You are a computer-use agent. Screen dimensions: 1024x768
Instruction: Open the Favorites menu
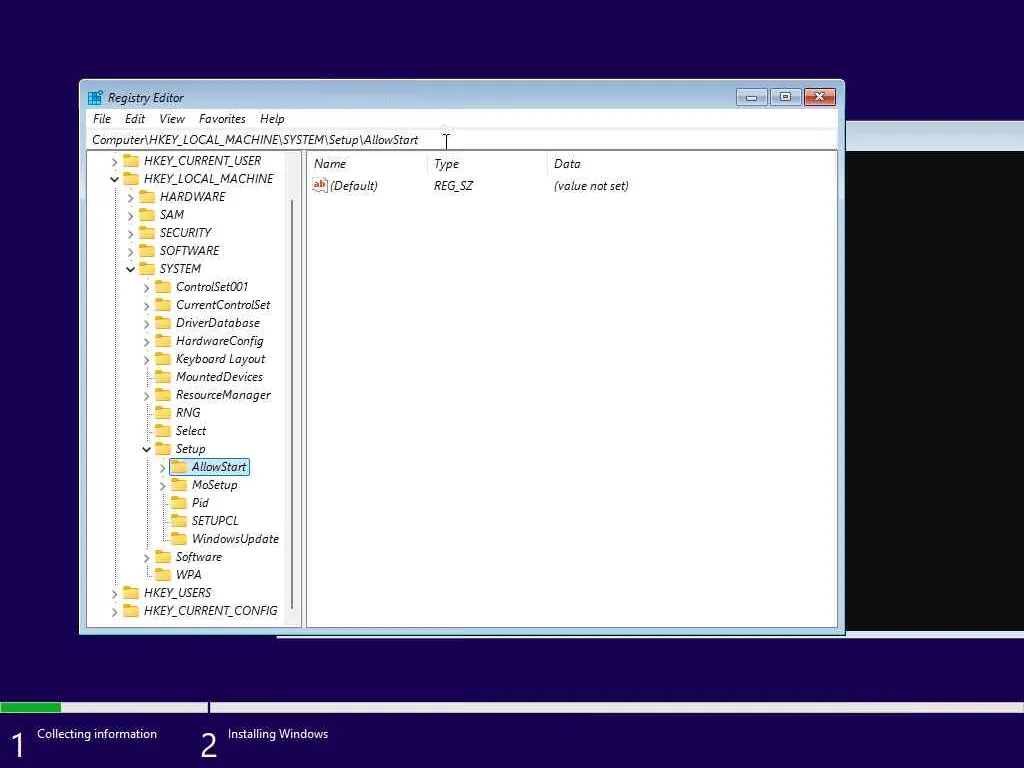point(222,119)
